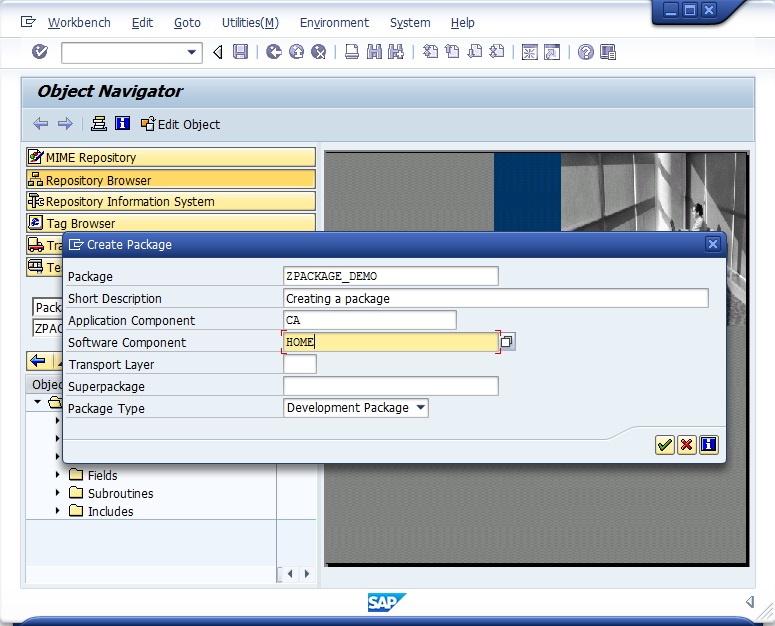Click the Last Page icon
The image size is (775, 626).
[x=497, y=51]
